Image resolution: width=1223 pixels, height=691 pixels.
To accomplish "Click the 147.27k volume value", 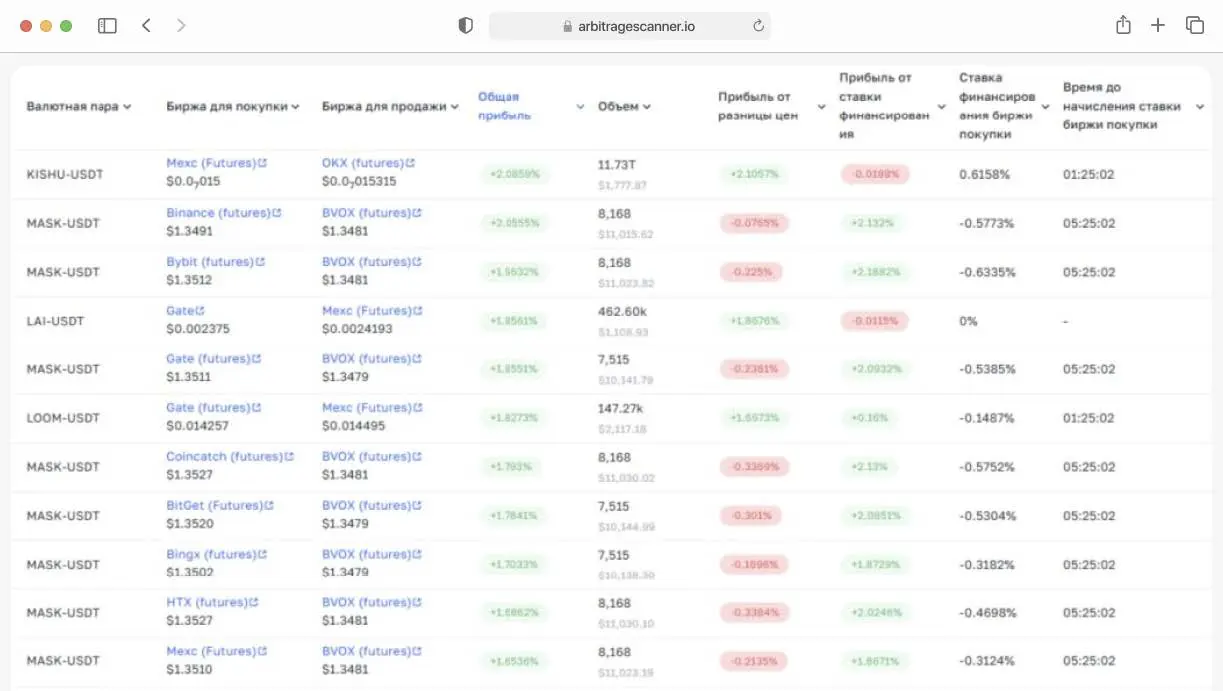I will [621, 410].
